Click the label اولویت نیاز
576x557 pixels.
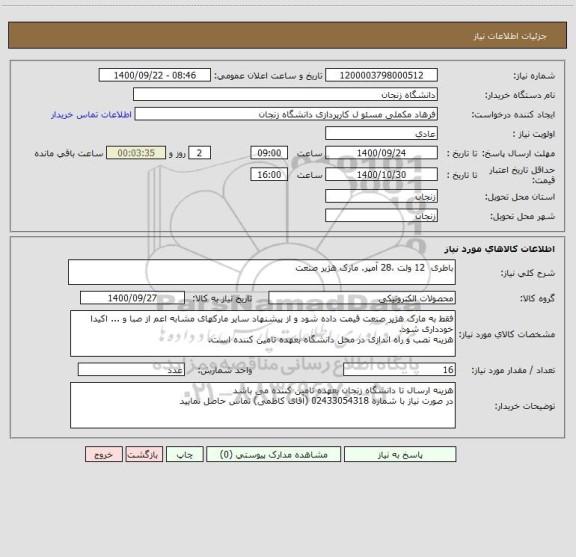(533, 134)
